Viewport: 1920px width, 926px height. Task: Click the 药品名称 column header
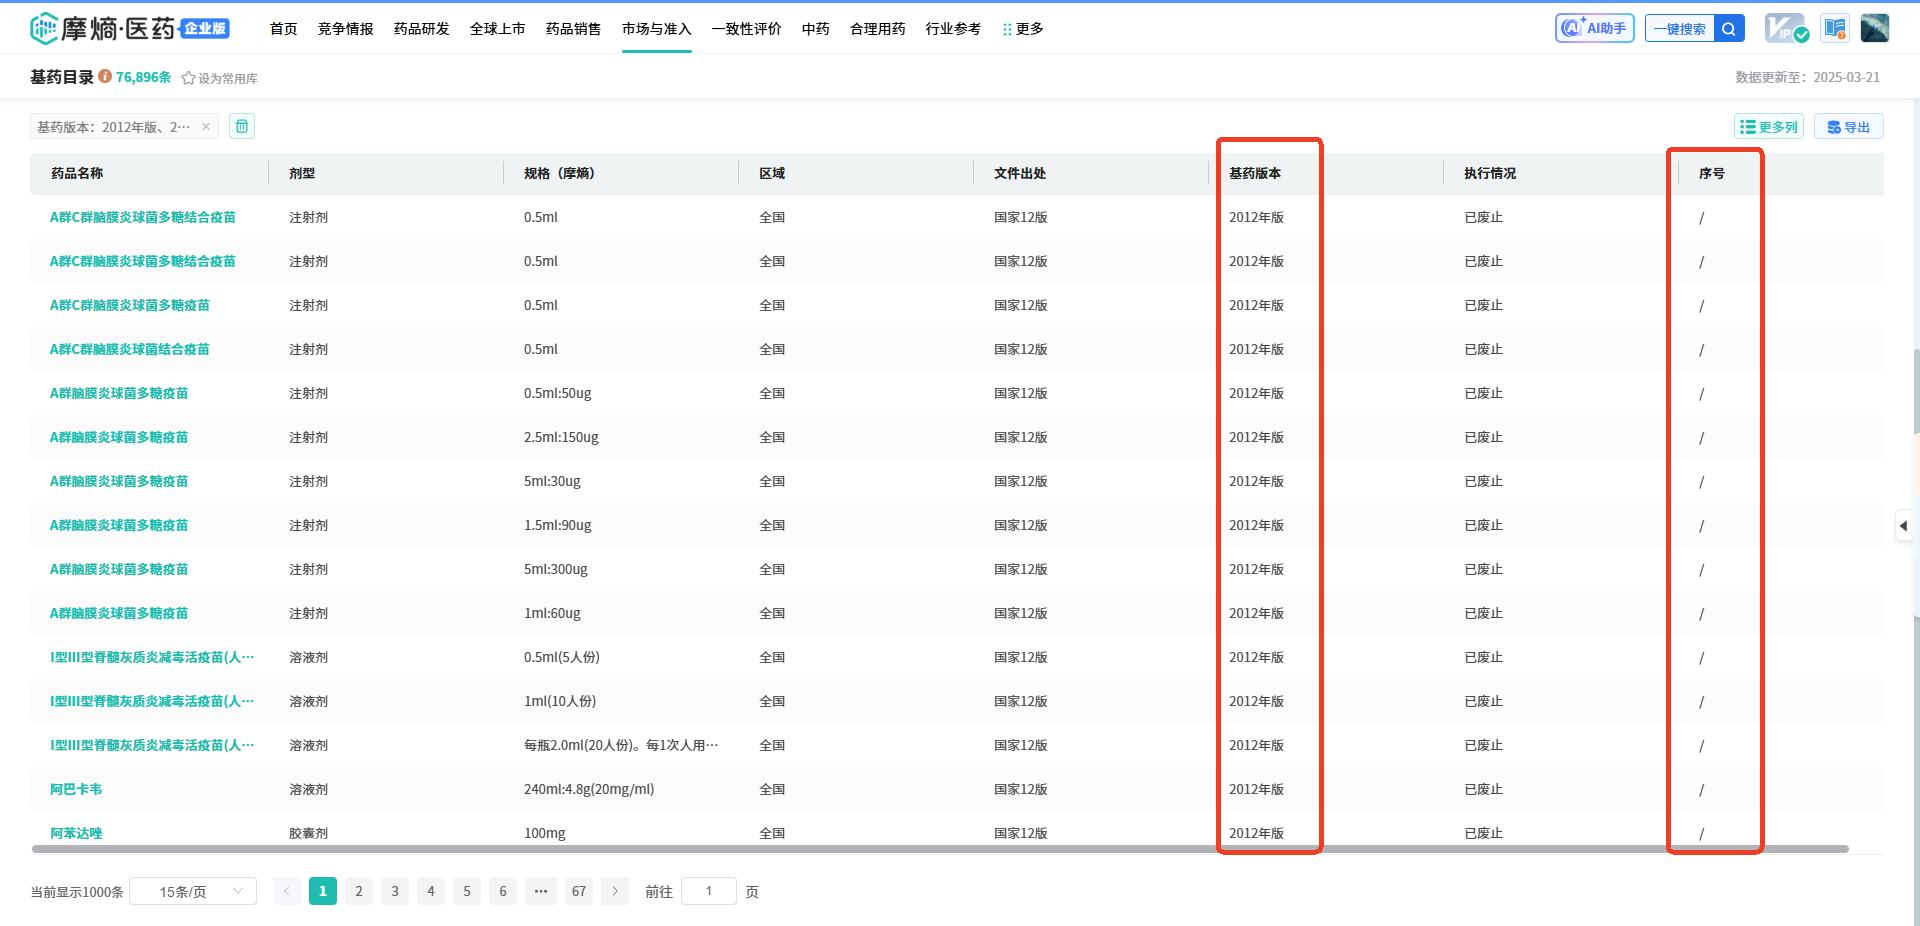(77, 173)
